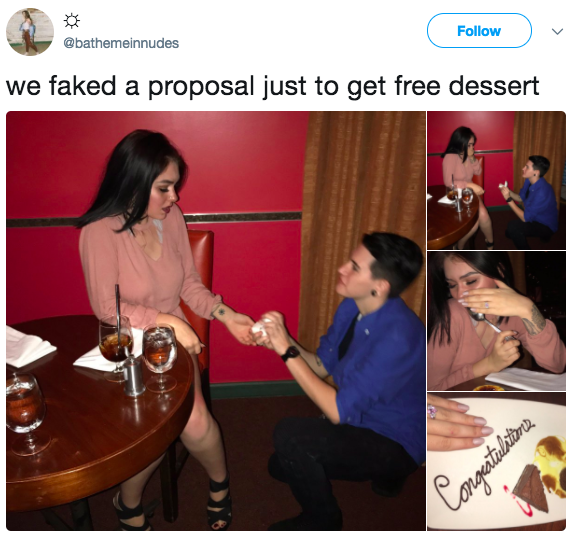Viewport: 573px width, 539px height.
Task: Open the top right kneeling photo
Action: (496, 181)
